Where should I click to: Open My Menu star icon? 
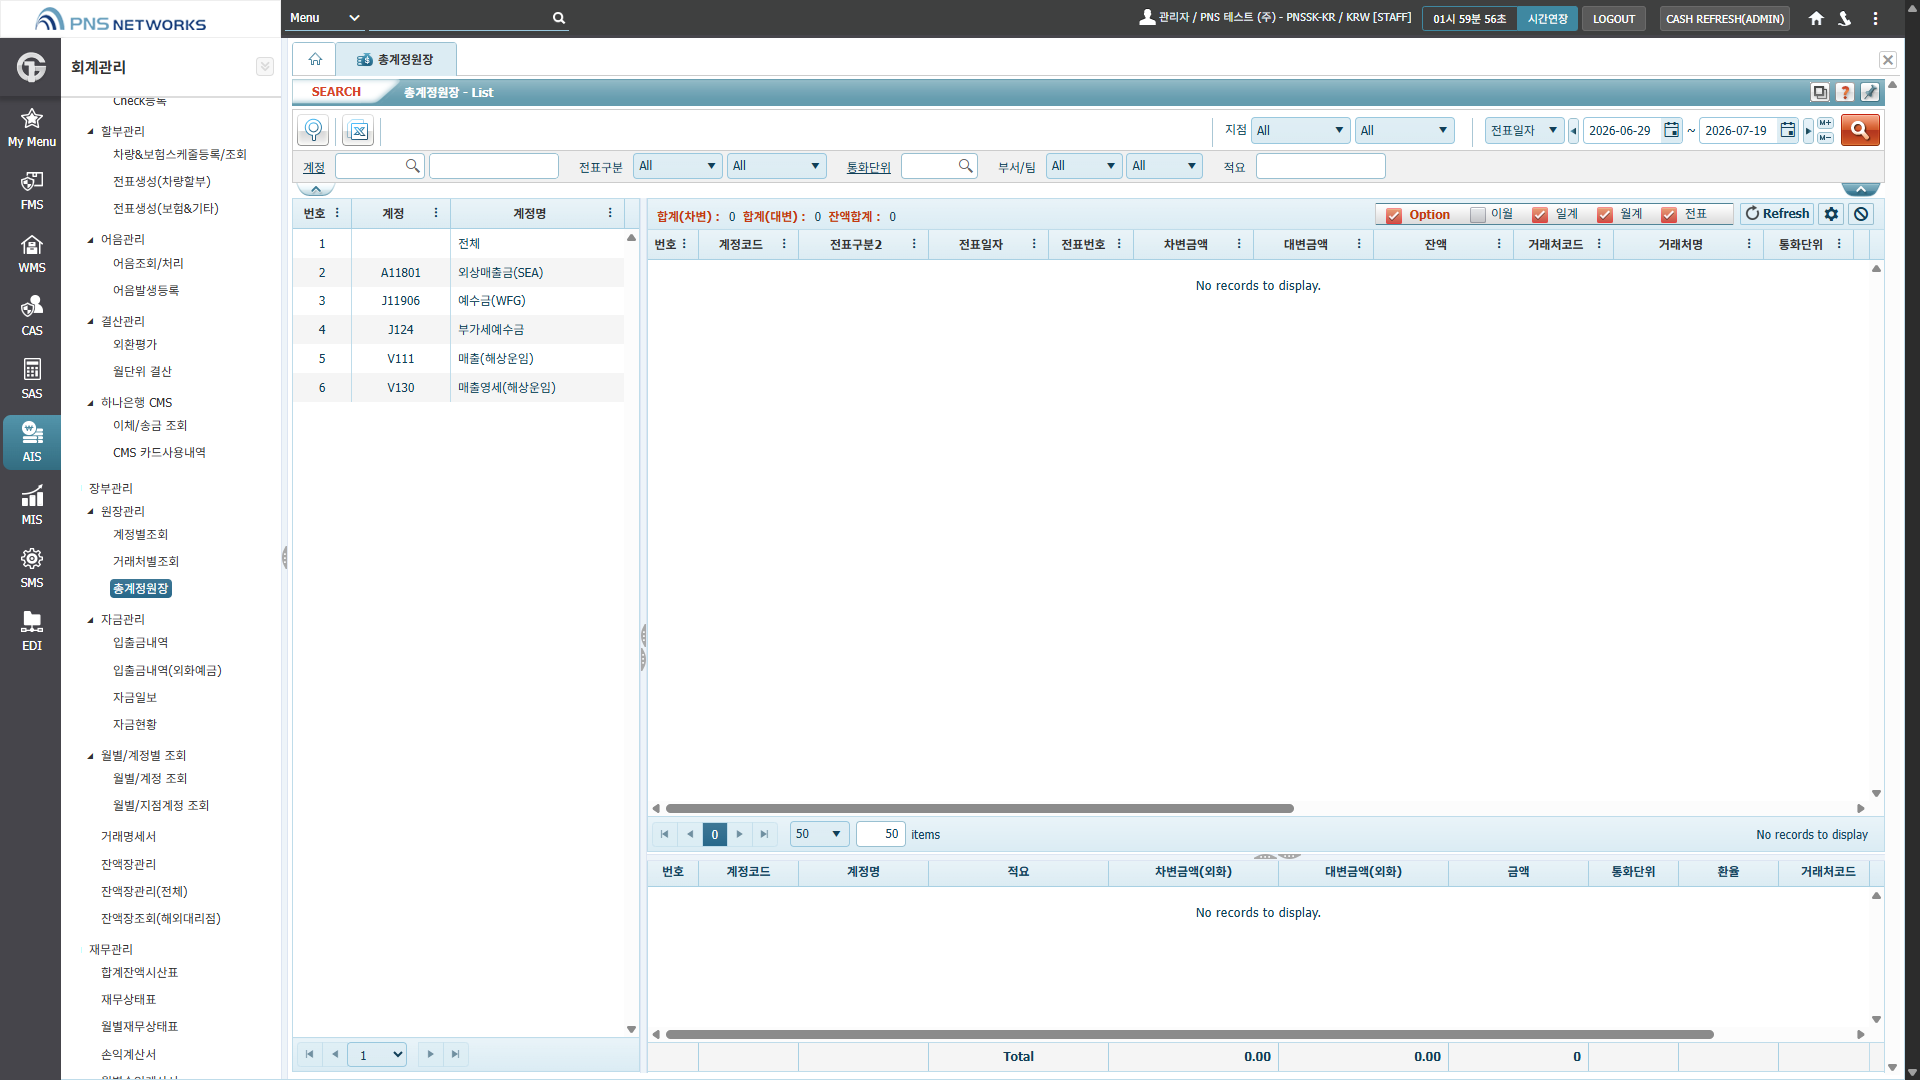31,127
